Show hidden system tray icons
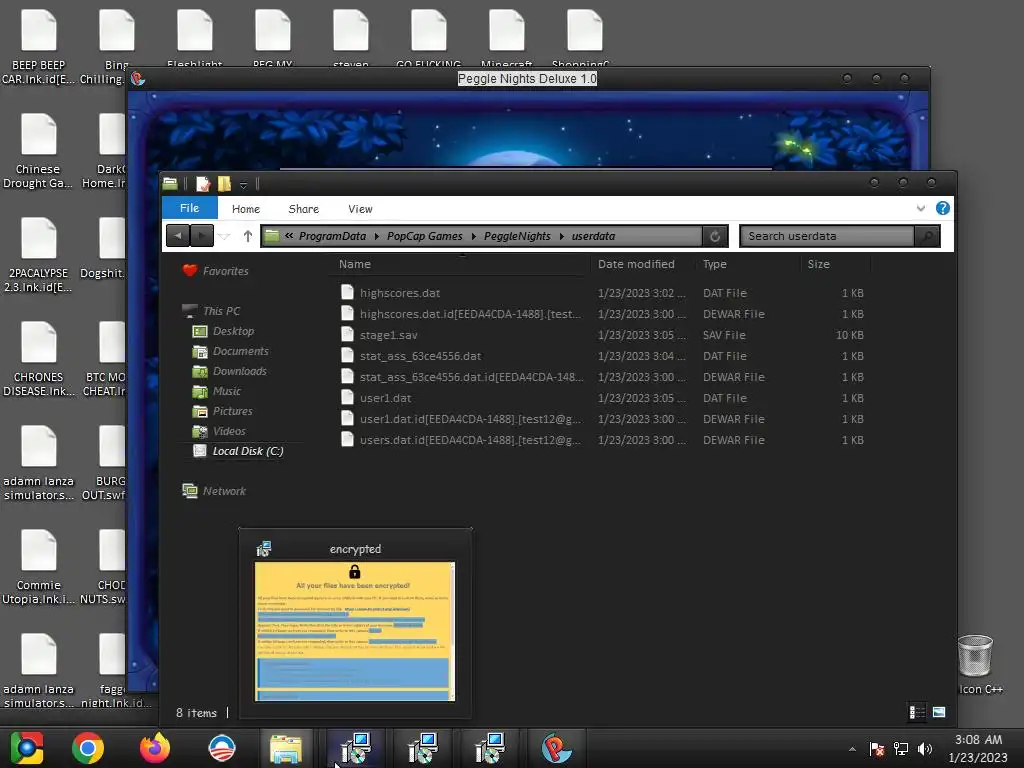Viewport: 1024px width, 768px height. pyautogui.click(x=852, y=749)
